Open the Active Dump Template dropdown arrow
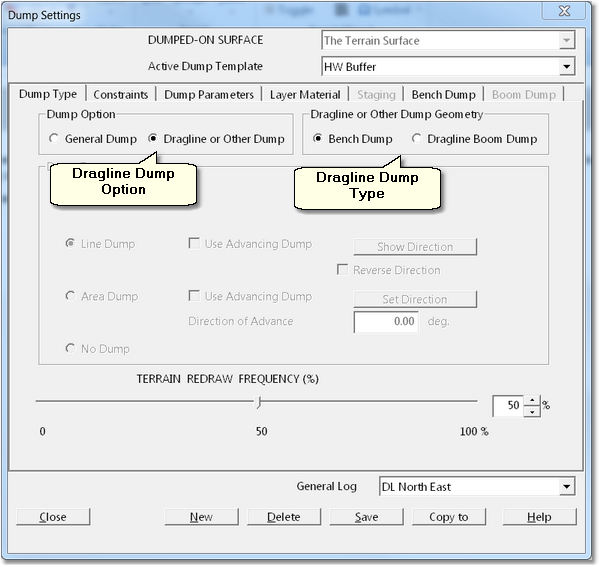Viewport: 599px width, 567px height. [x=567, y=66]
